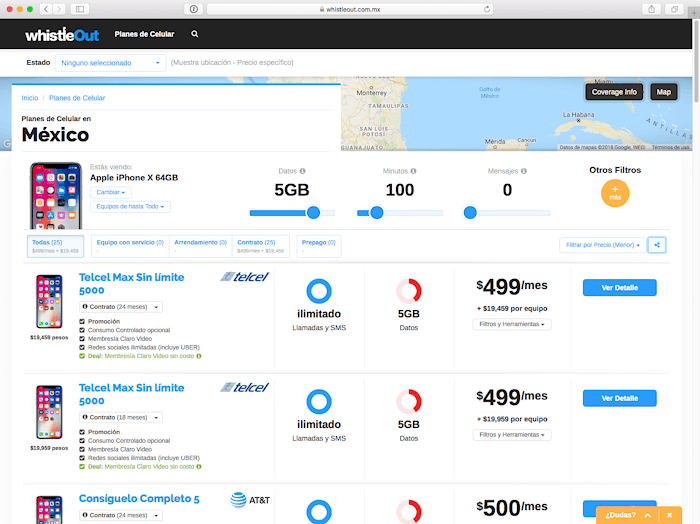Screen dimensions: 700x524
Task: Click the iPhone X thumbnail in first plan
Action: click(49, 302)
